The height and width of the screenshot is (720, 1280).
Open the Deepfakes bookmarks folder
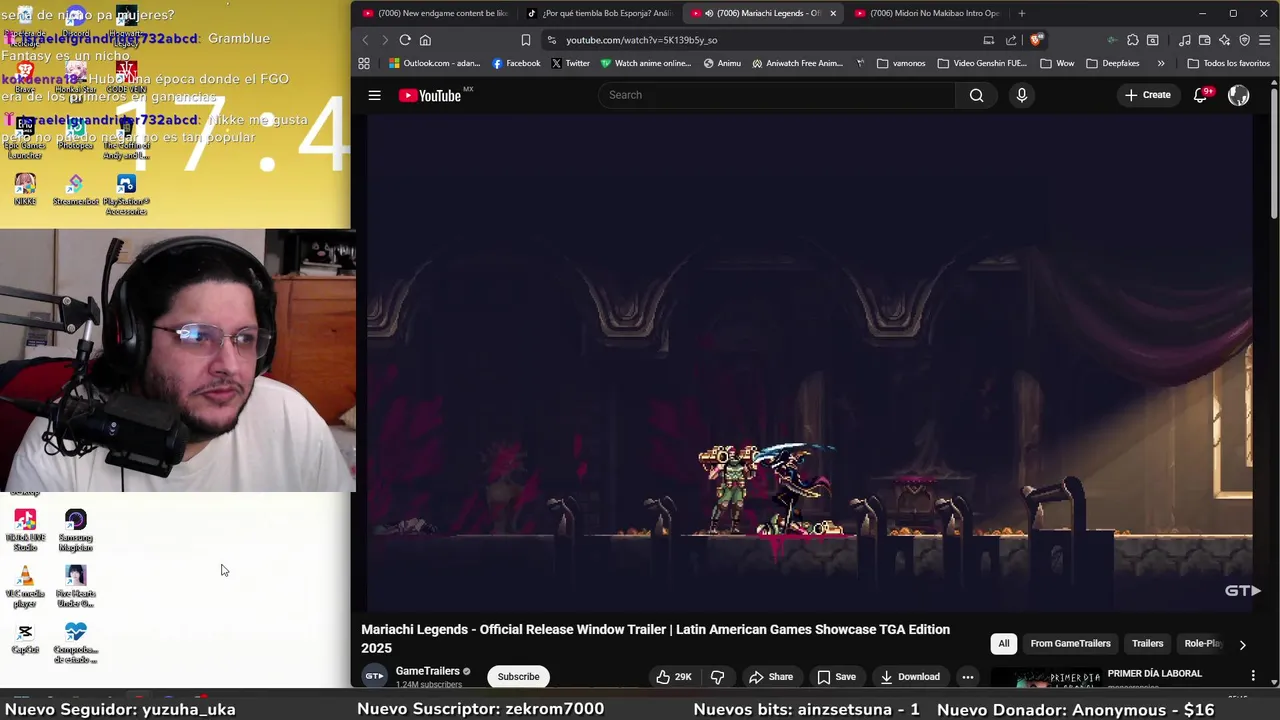click(1113, 63)
